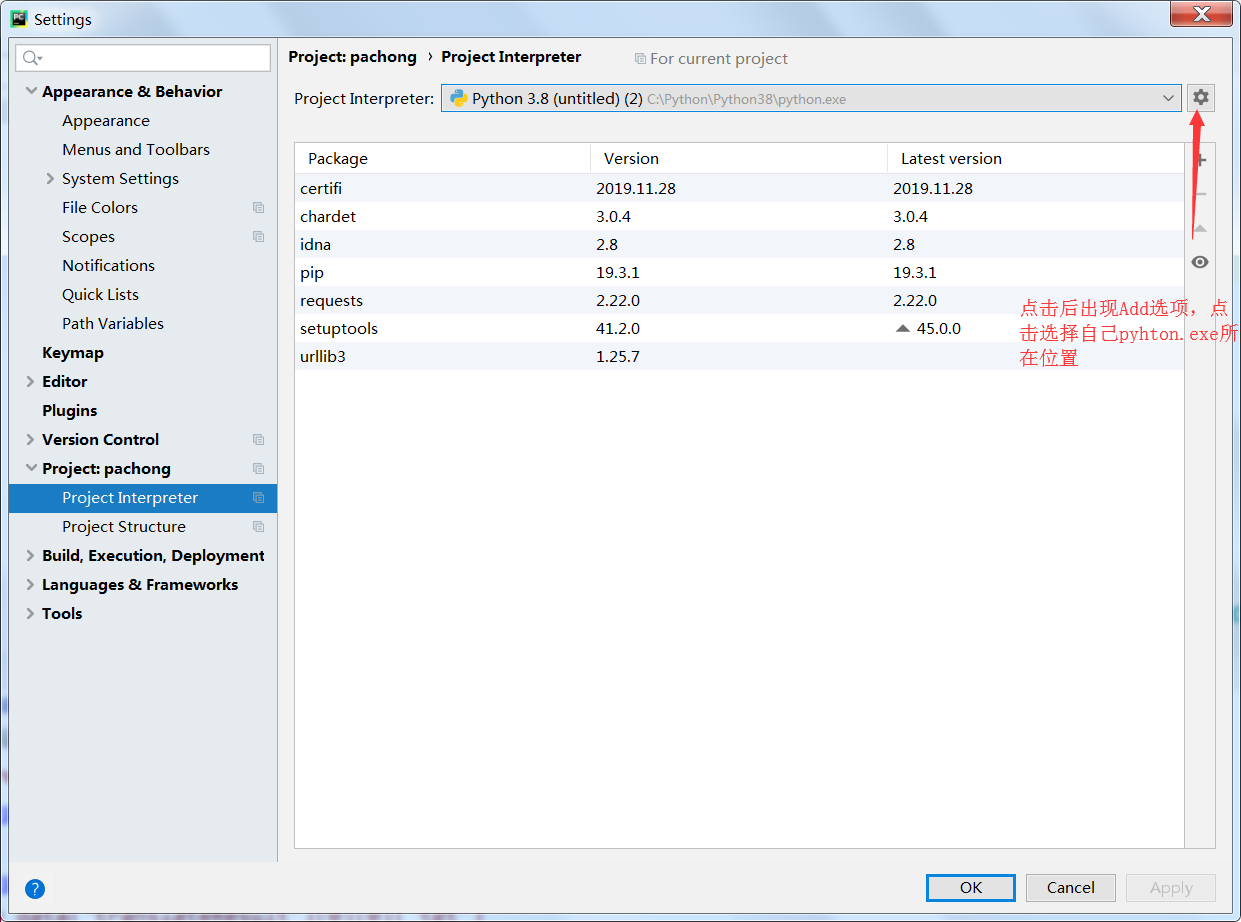Click the search magnifier in the settings search box
The height and width of the screenshot is (922, 1241).
pyautogui.click(x=27, y=57)
